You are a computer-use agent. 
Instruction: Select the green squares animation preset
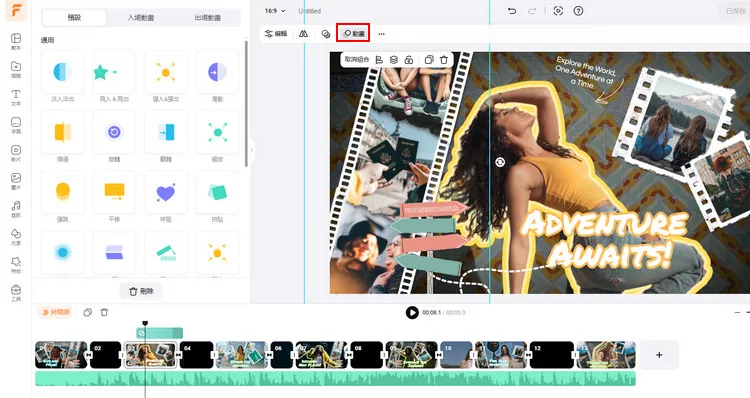(x=217, y=192)
